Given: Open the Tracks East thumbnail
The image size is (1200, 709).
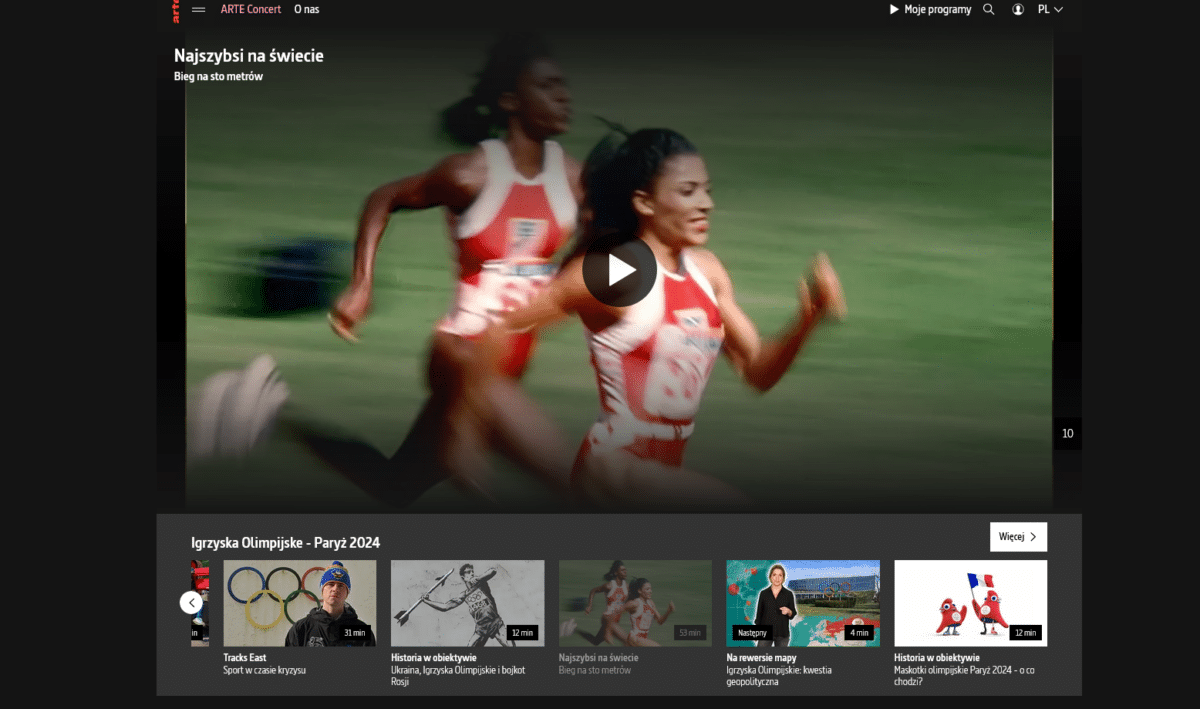Looking at the screenshot, I should 299,601.
